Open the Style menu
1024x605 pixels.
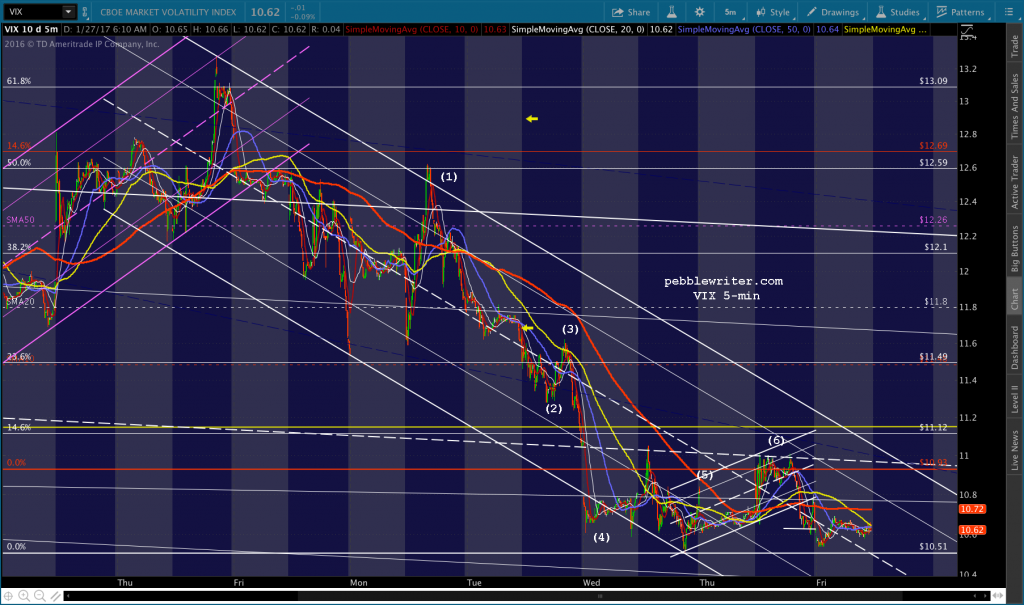pos(773,12)
